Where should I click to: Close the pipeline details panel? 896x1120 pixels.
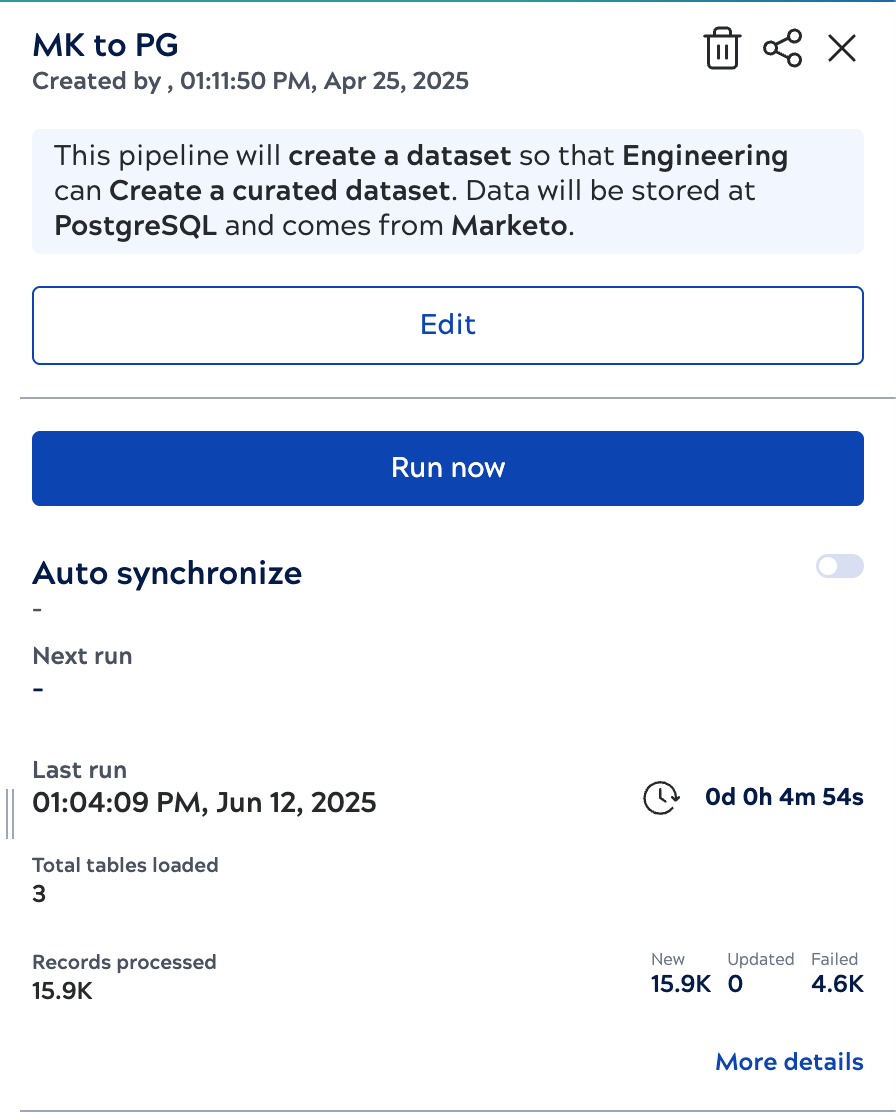pos(842,47)
